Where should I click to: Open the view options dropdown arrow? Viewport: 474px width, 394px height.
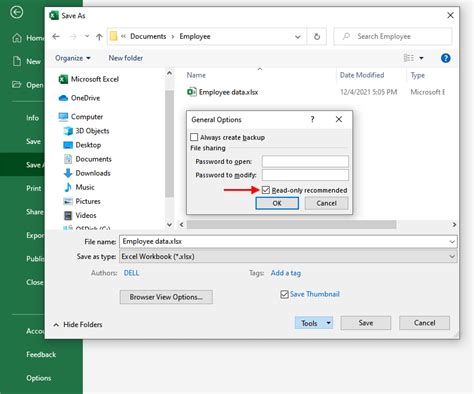(x=421, y=58)
